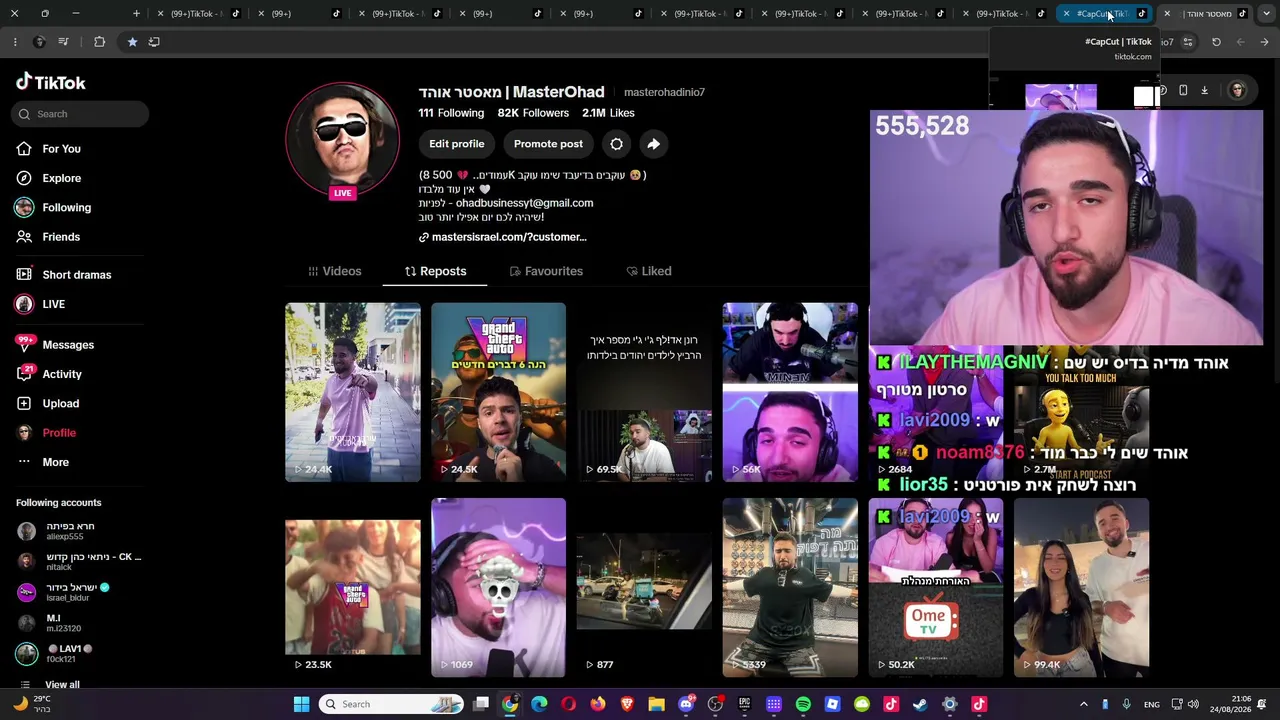Open the TikTok home logo
Viewport: 1280px width, 720px height.
pos(51,83)
